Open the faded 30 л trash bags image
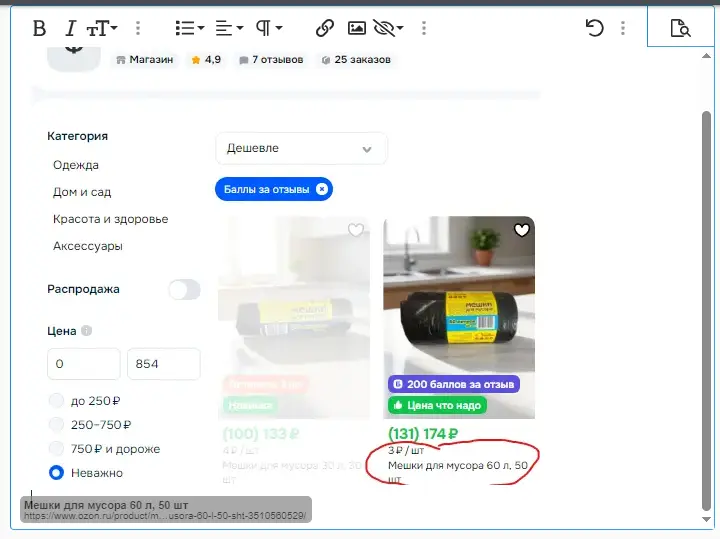This screenshot has width=720, height=539. pos(294,317)
